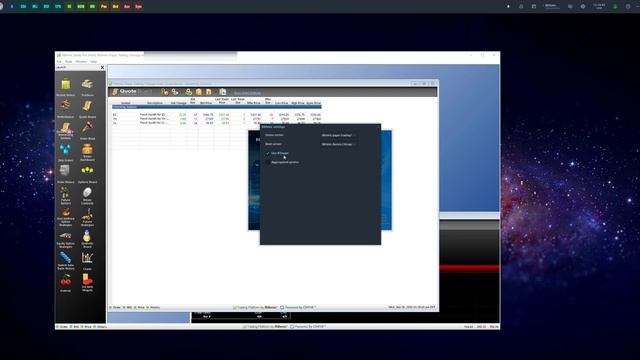Open the Options Board yellow icon

coord(87,171)
